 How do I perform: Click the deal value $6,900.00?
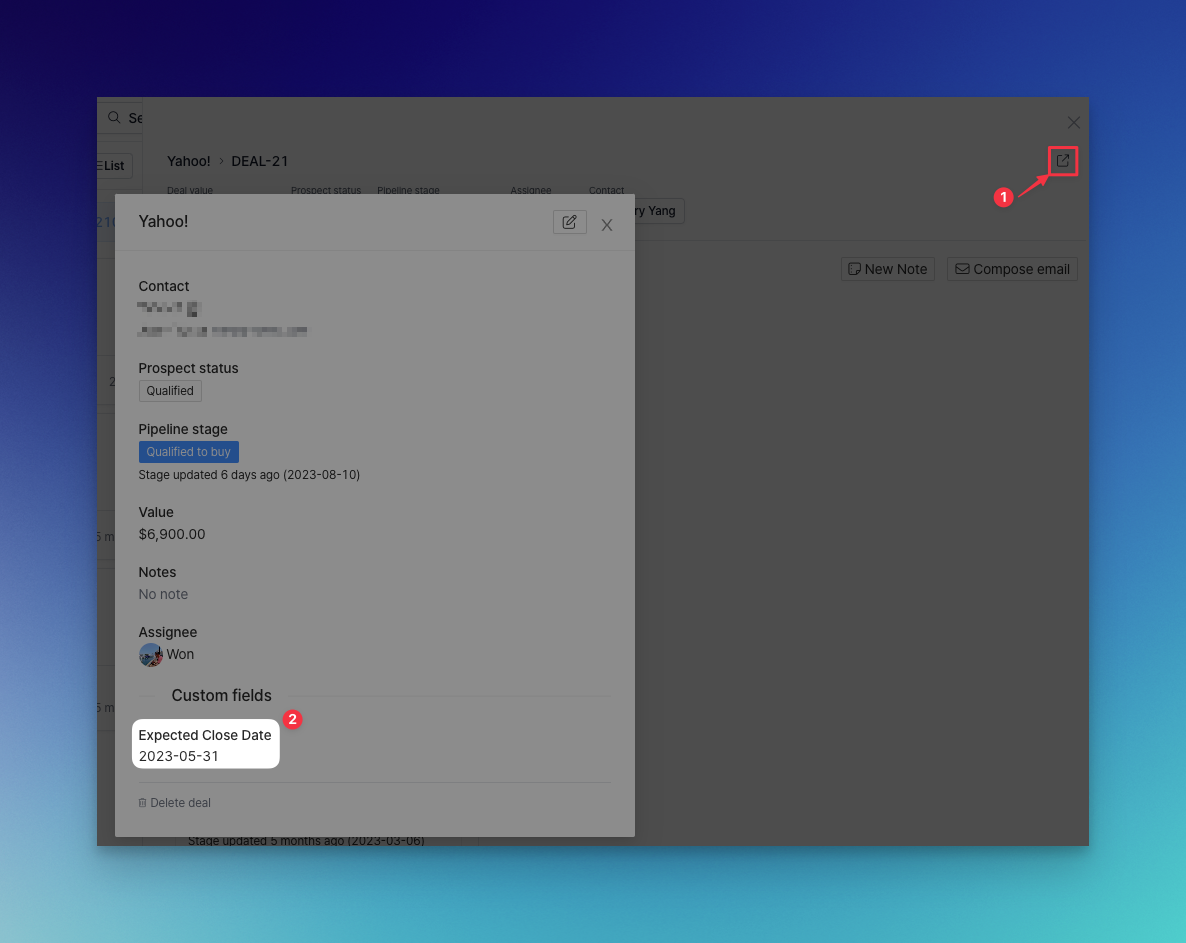(172, 534)
